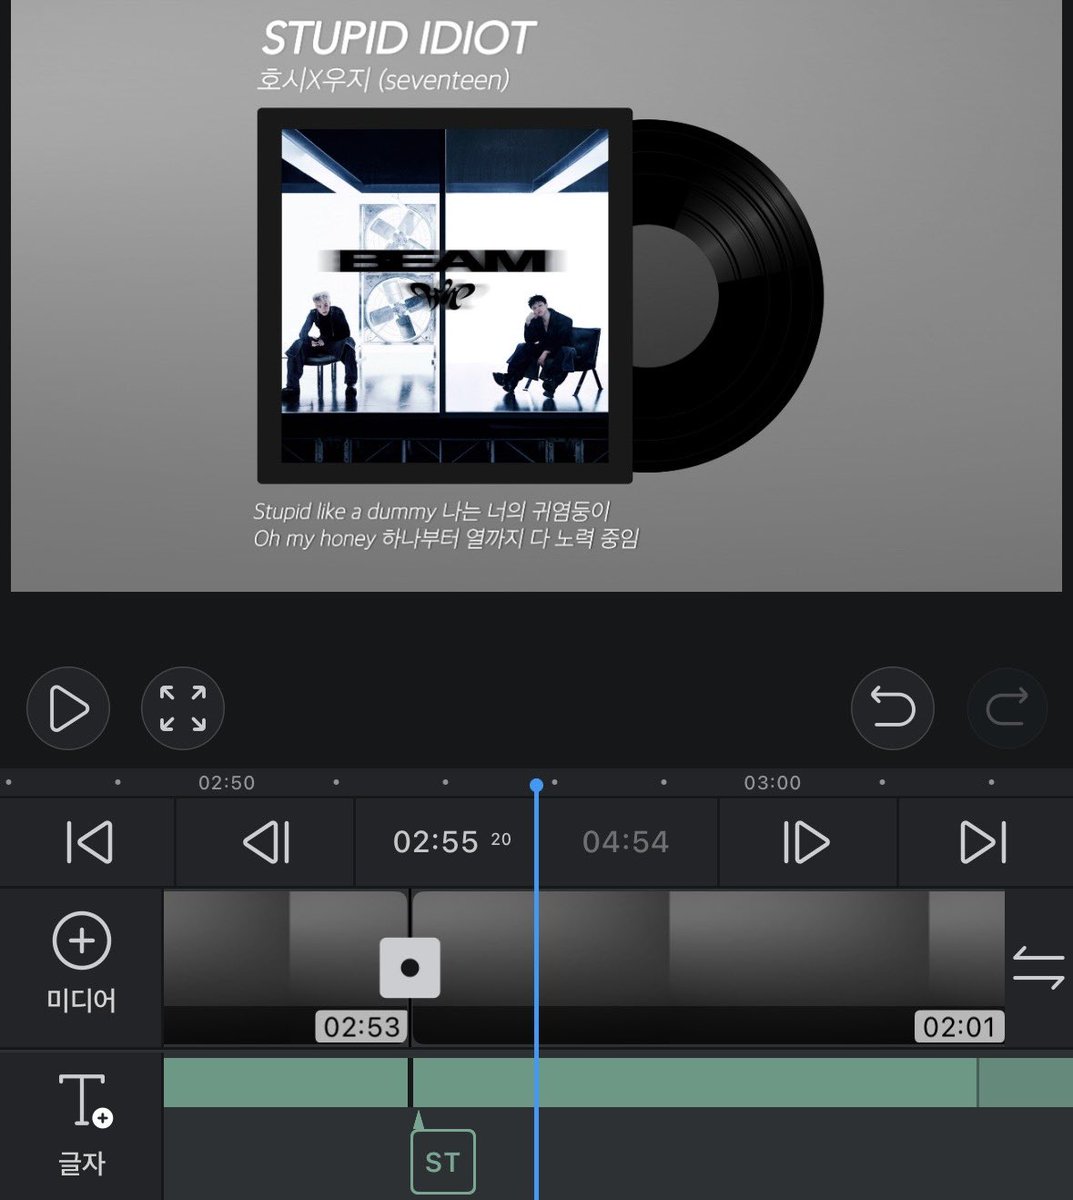Tap the transition square between clips
The width and height of the screenshot is (1073, 1200).
[410, 967]
